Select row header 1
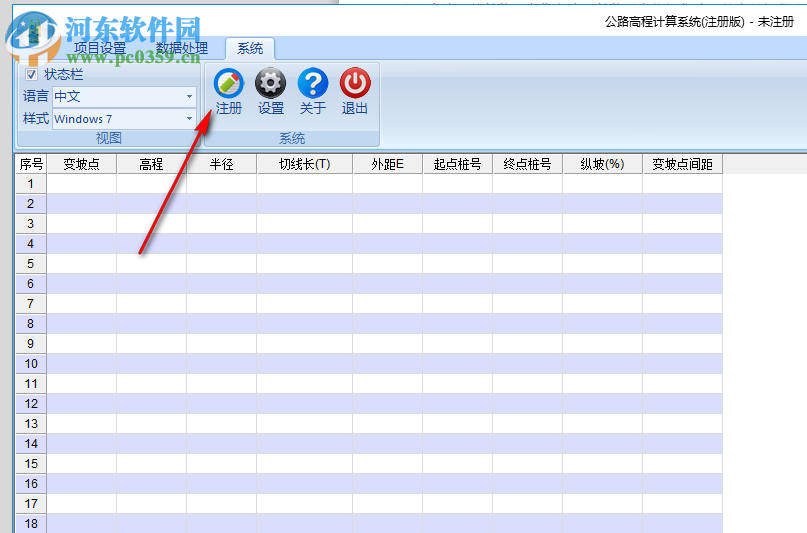807x533 pixels. tap(31, 184)
